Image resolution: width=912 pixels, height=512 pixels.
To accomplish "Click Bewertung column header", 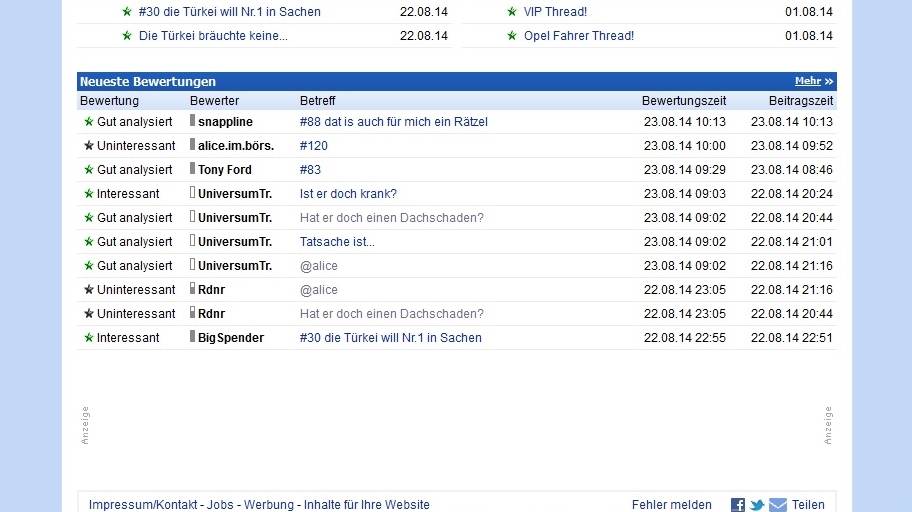I will click(x=109, y=101).
